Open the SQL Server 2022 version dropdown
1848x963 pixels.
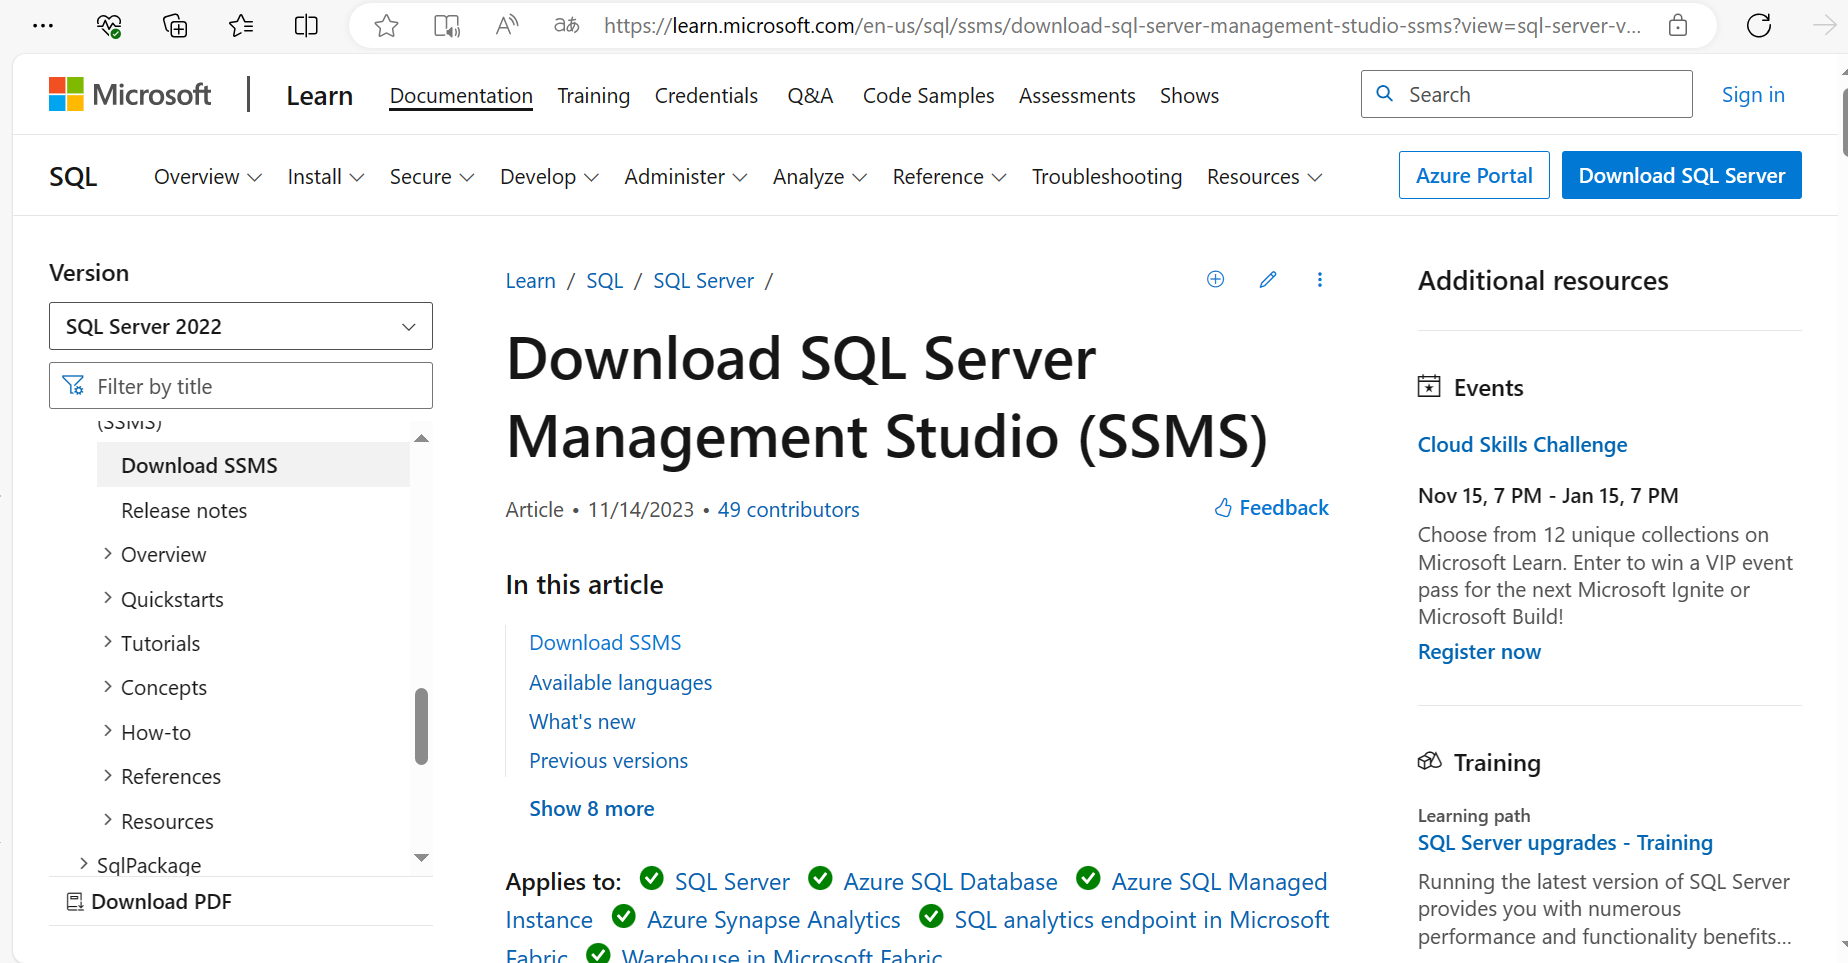(x=240, y=326)
